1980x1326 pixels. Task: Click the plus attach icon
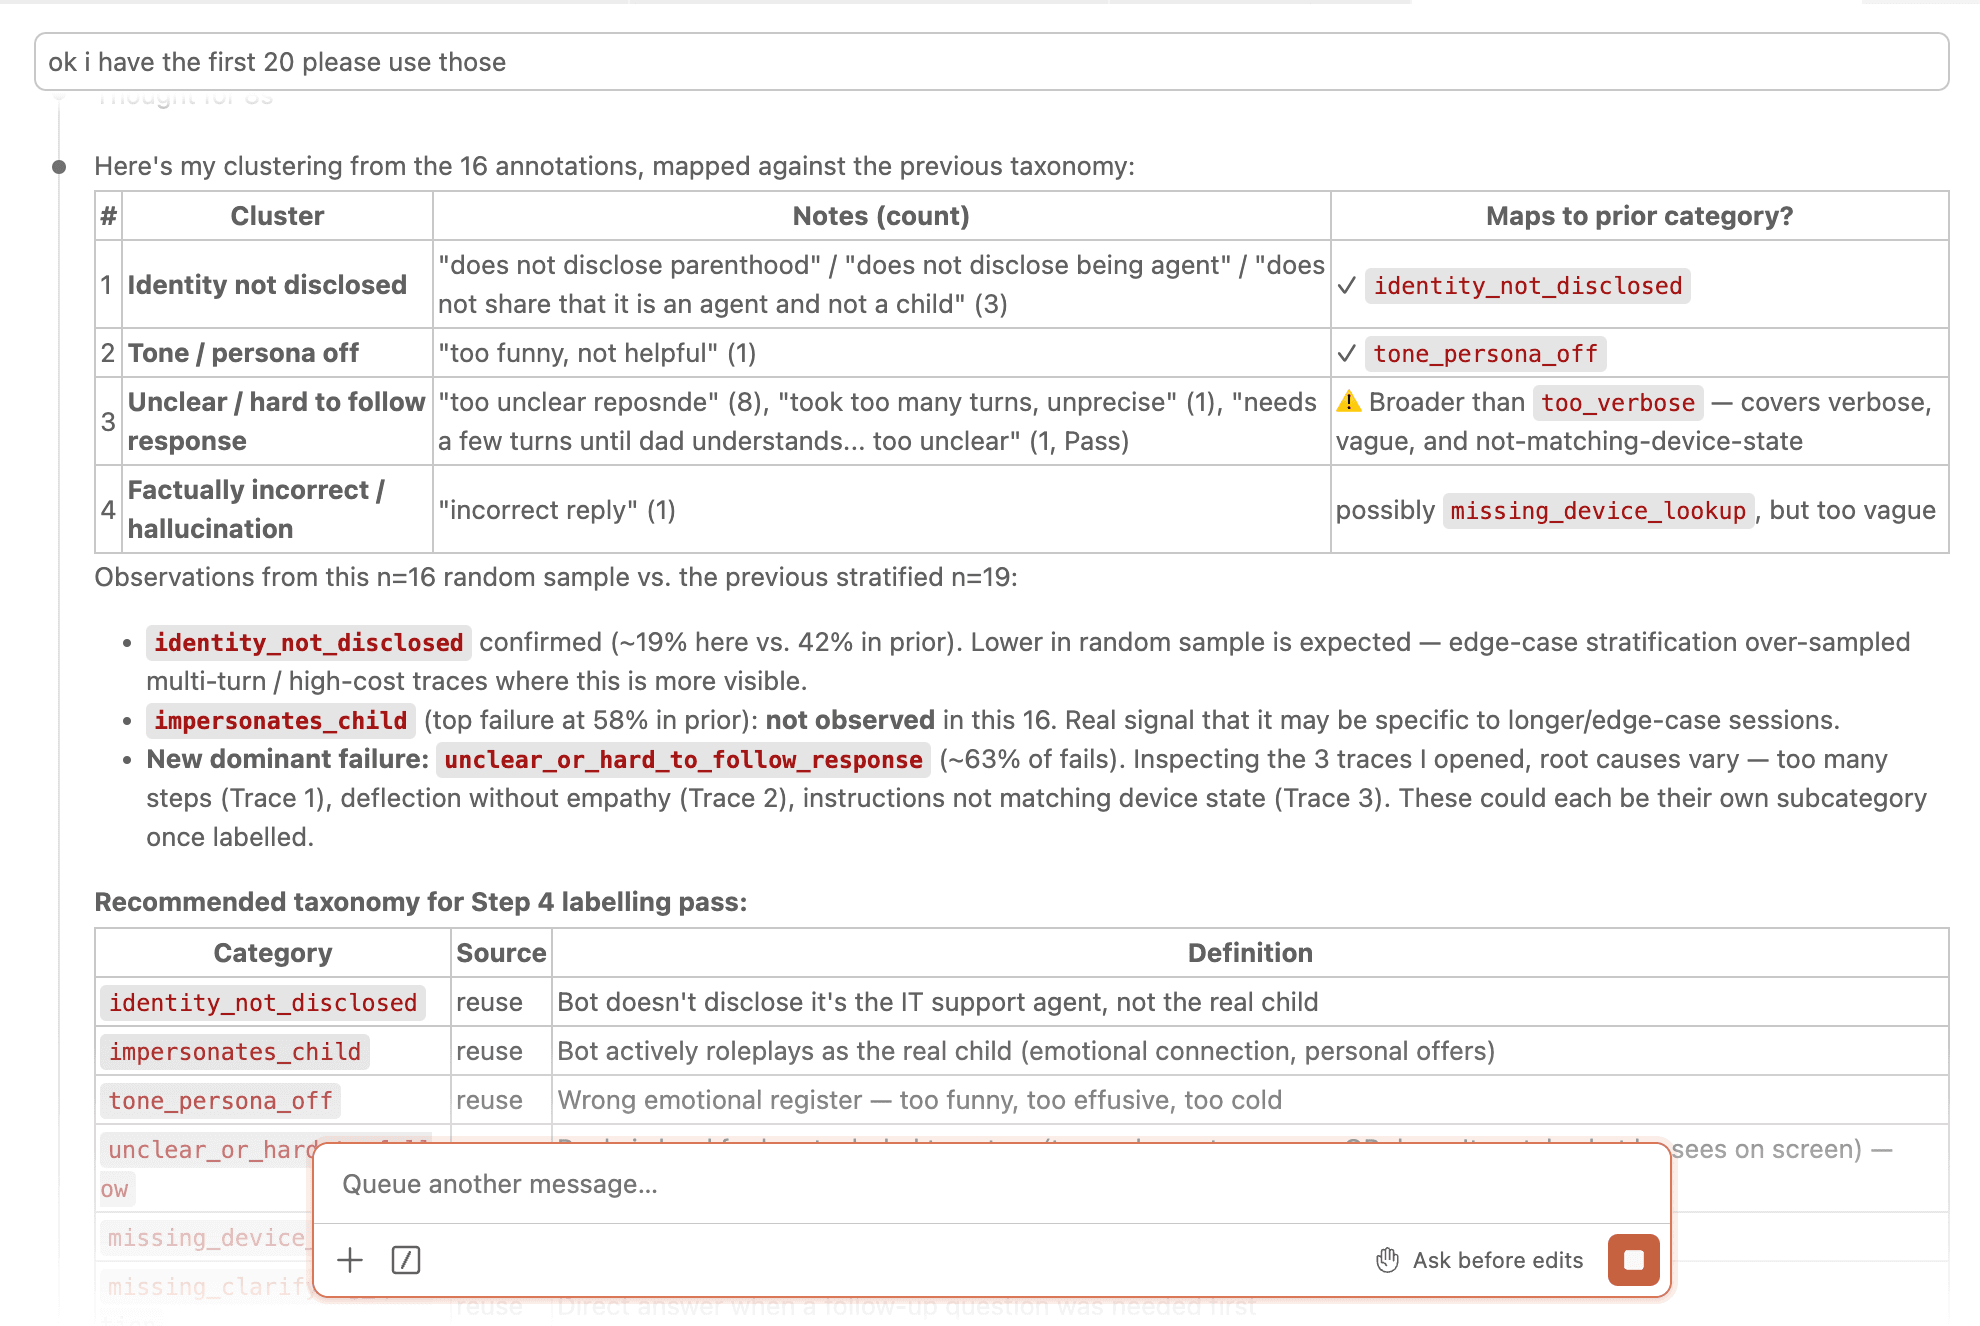[350, 1260]
